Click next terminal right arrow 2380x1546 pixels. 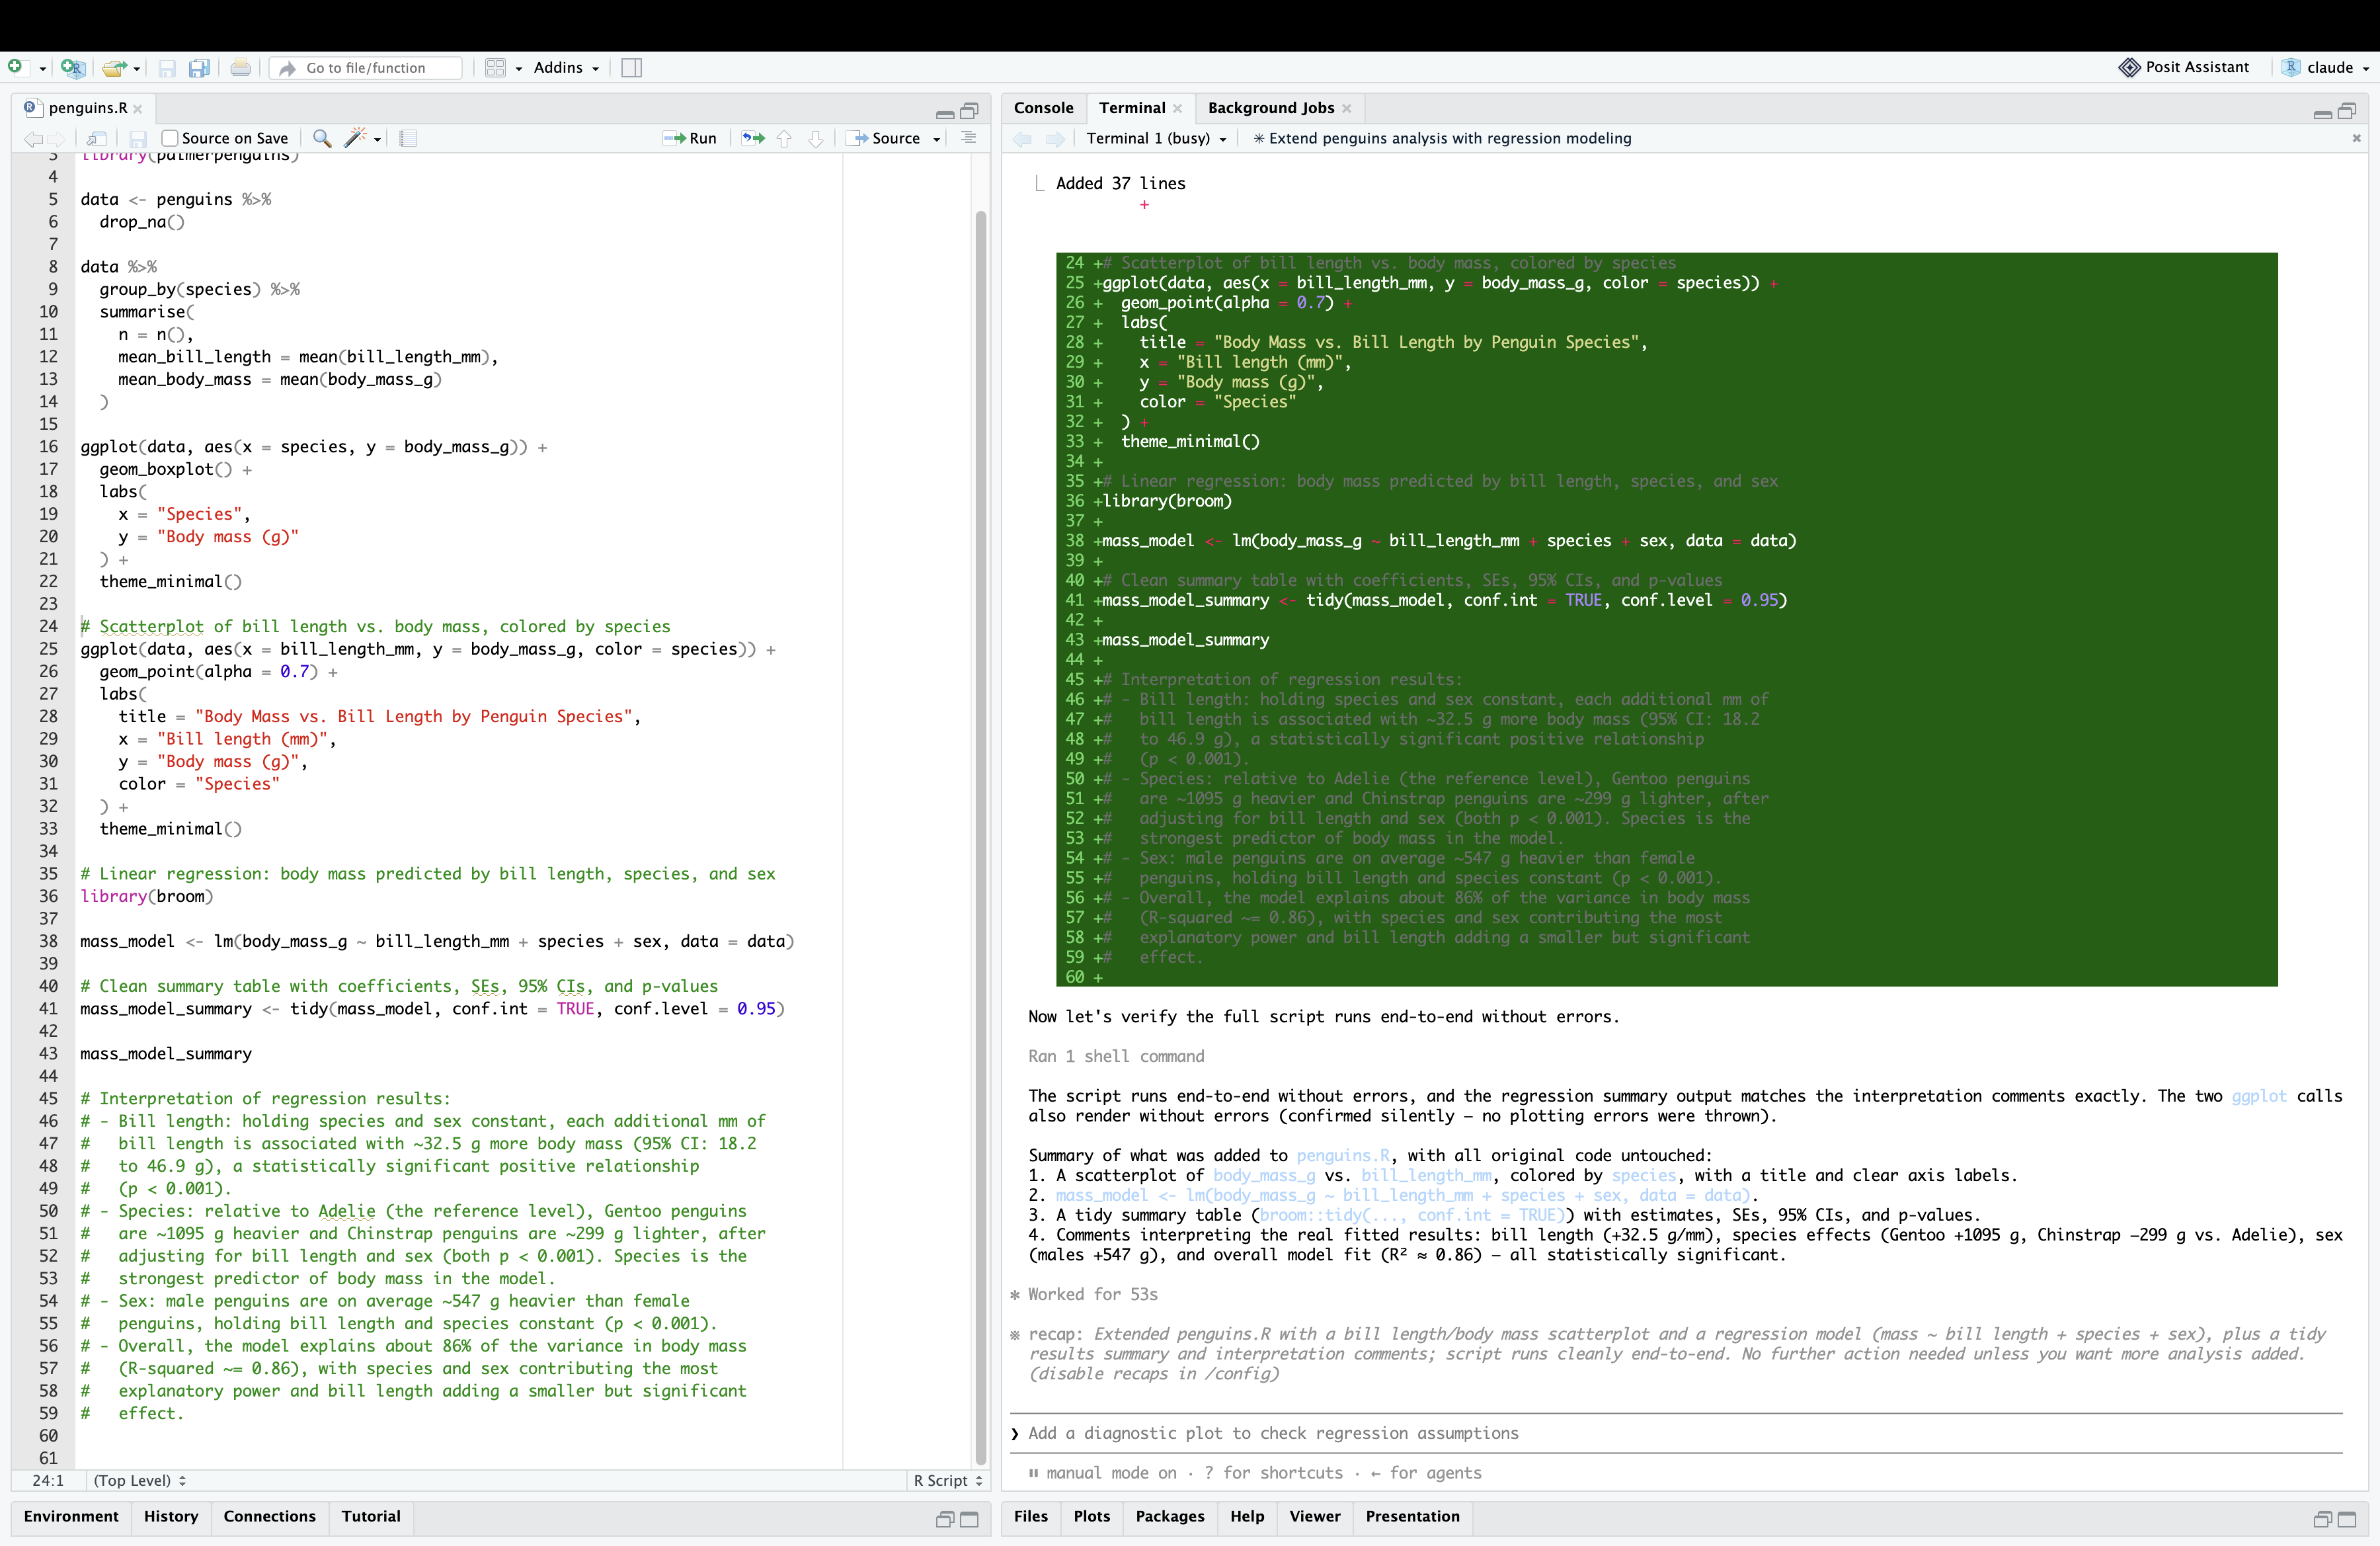[x=1055, y=139]
